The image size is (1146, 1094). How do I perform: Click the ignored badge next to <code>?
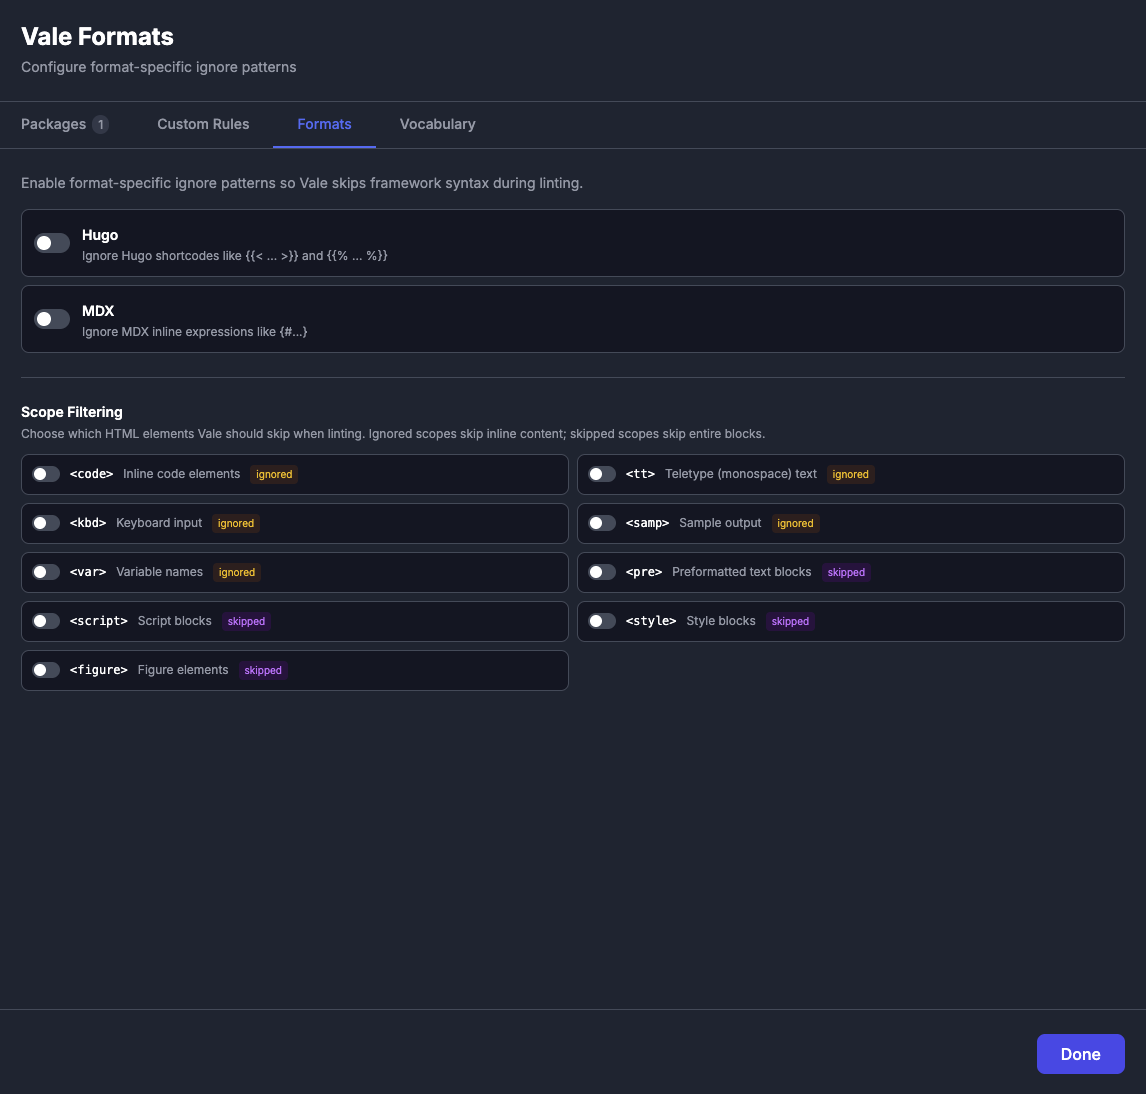click(274, 474)
